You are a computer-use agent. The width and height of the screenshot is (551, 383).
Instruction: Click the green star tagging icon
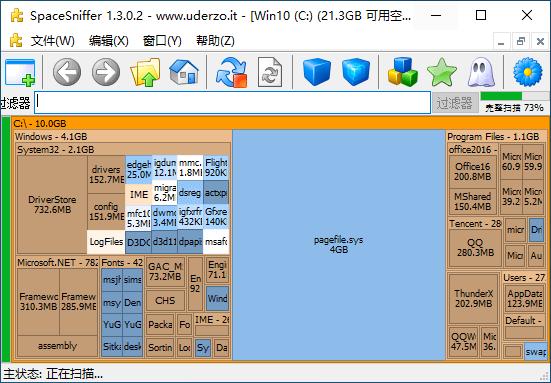(x=442, y=72)
